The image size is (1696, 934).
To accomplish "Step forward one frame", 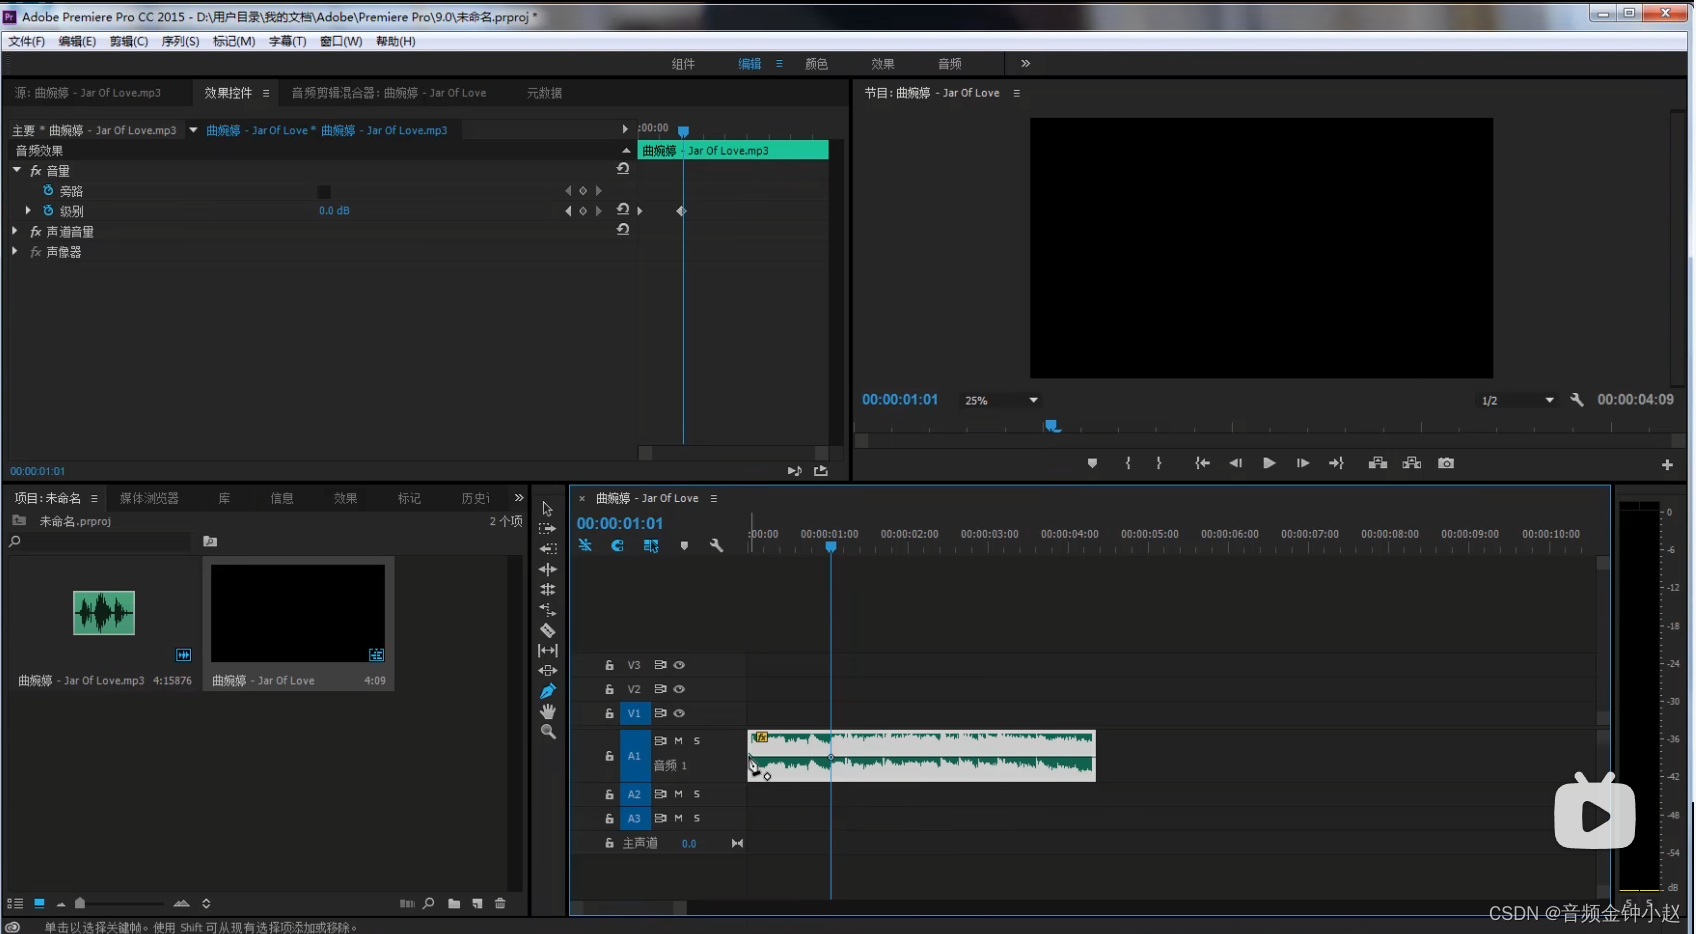I will (1303, 463).
